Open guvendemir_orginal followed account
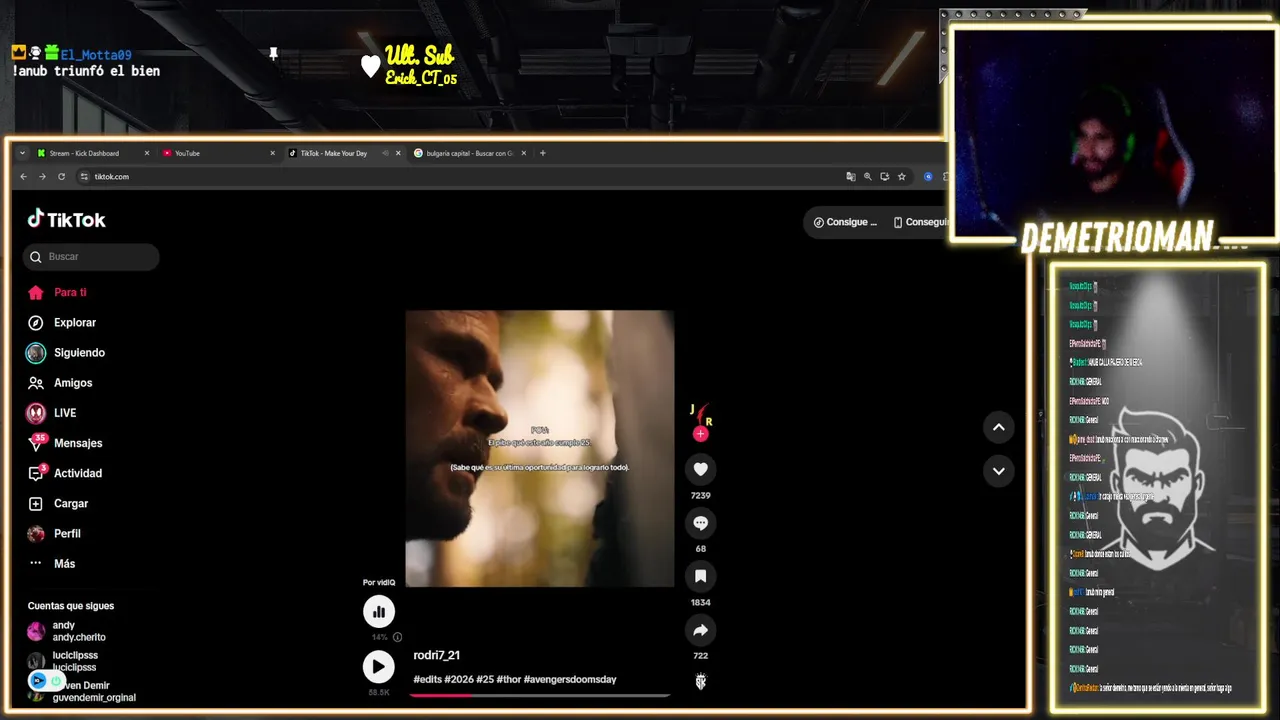 pyautogui.click(x=81, y=691)
